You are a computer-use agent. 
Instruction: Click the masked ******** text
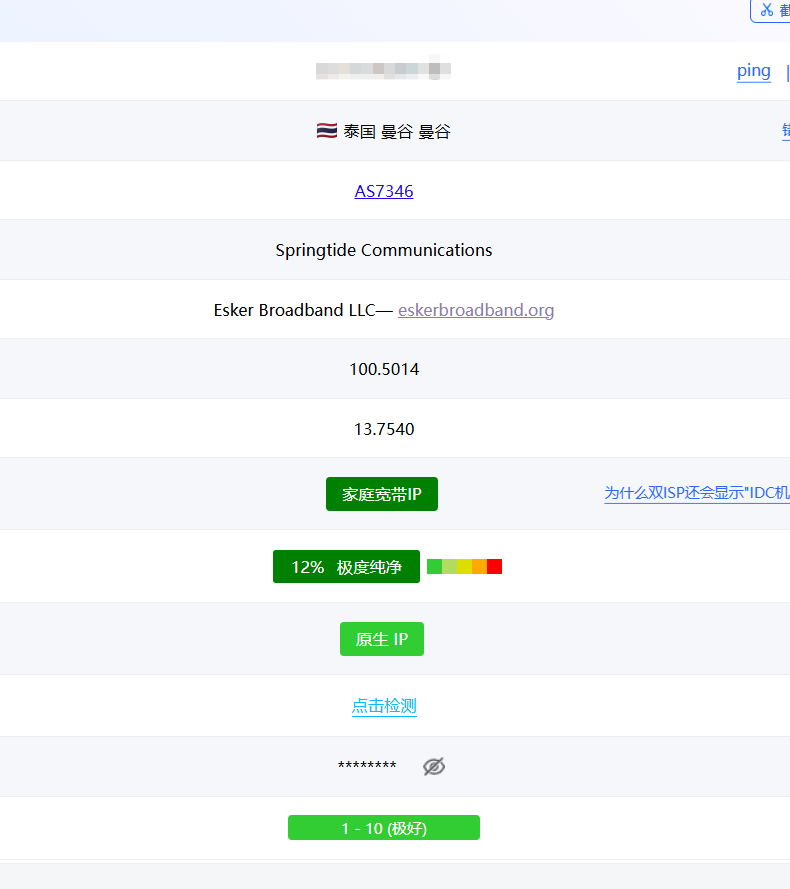[x=367, y=766]
